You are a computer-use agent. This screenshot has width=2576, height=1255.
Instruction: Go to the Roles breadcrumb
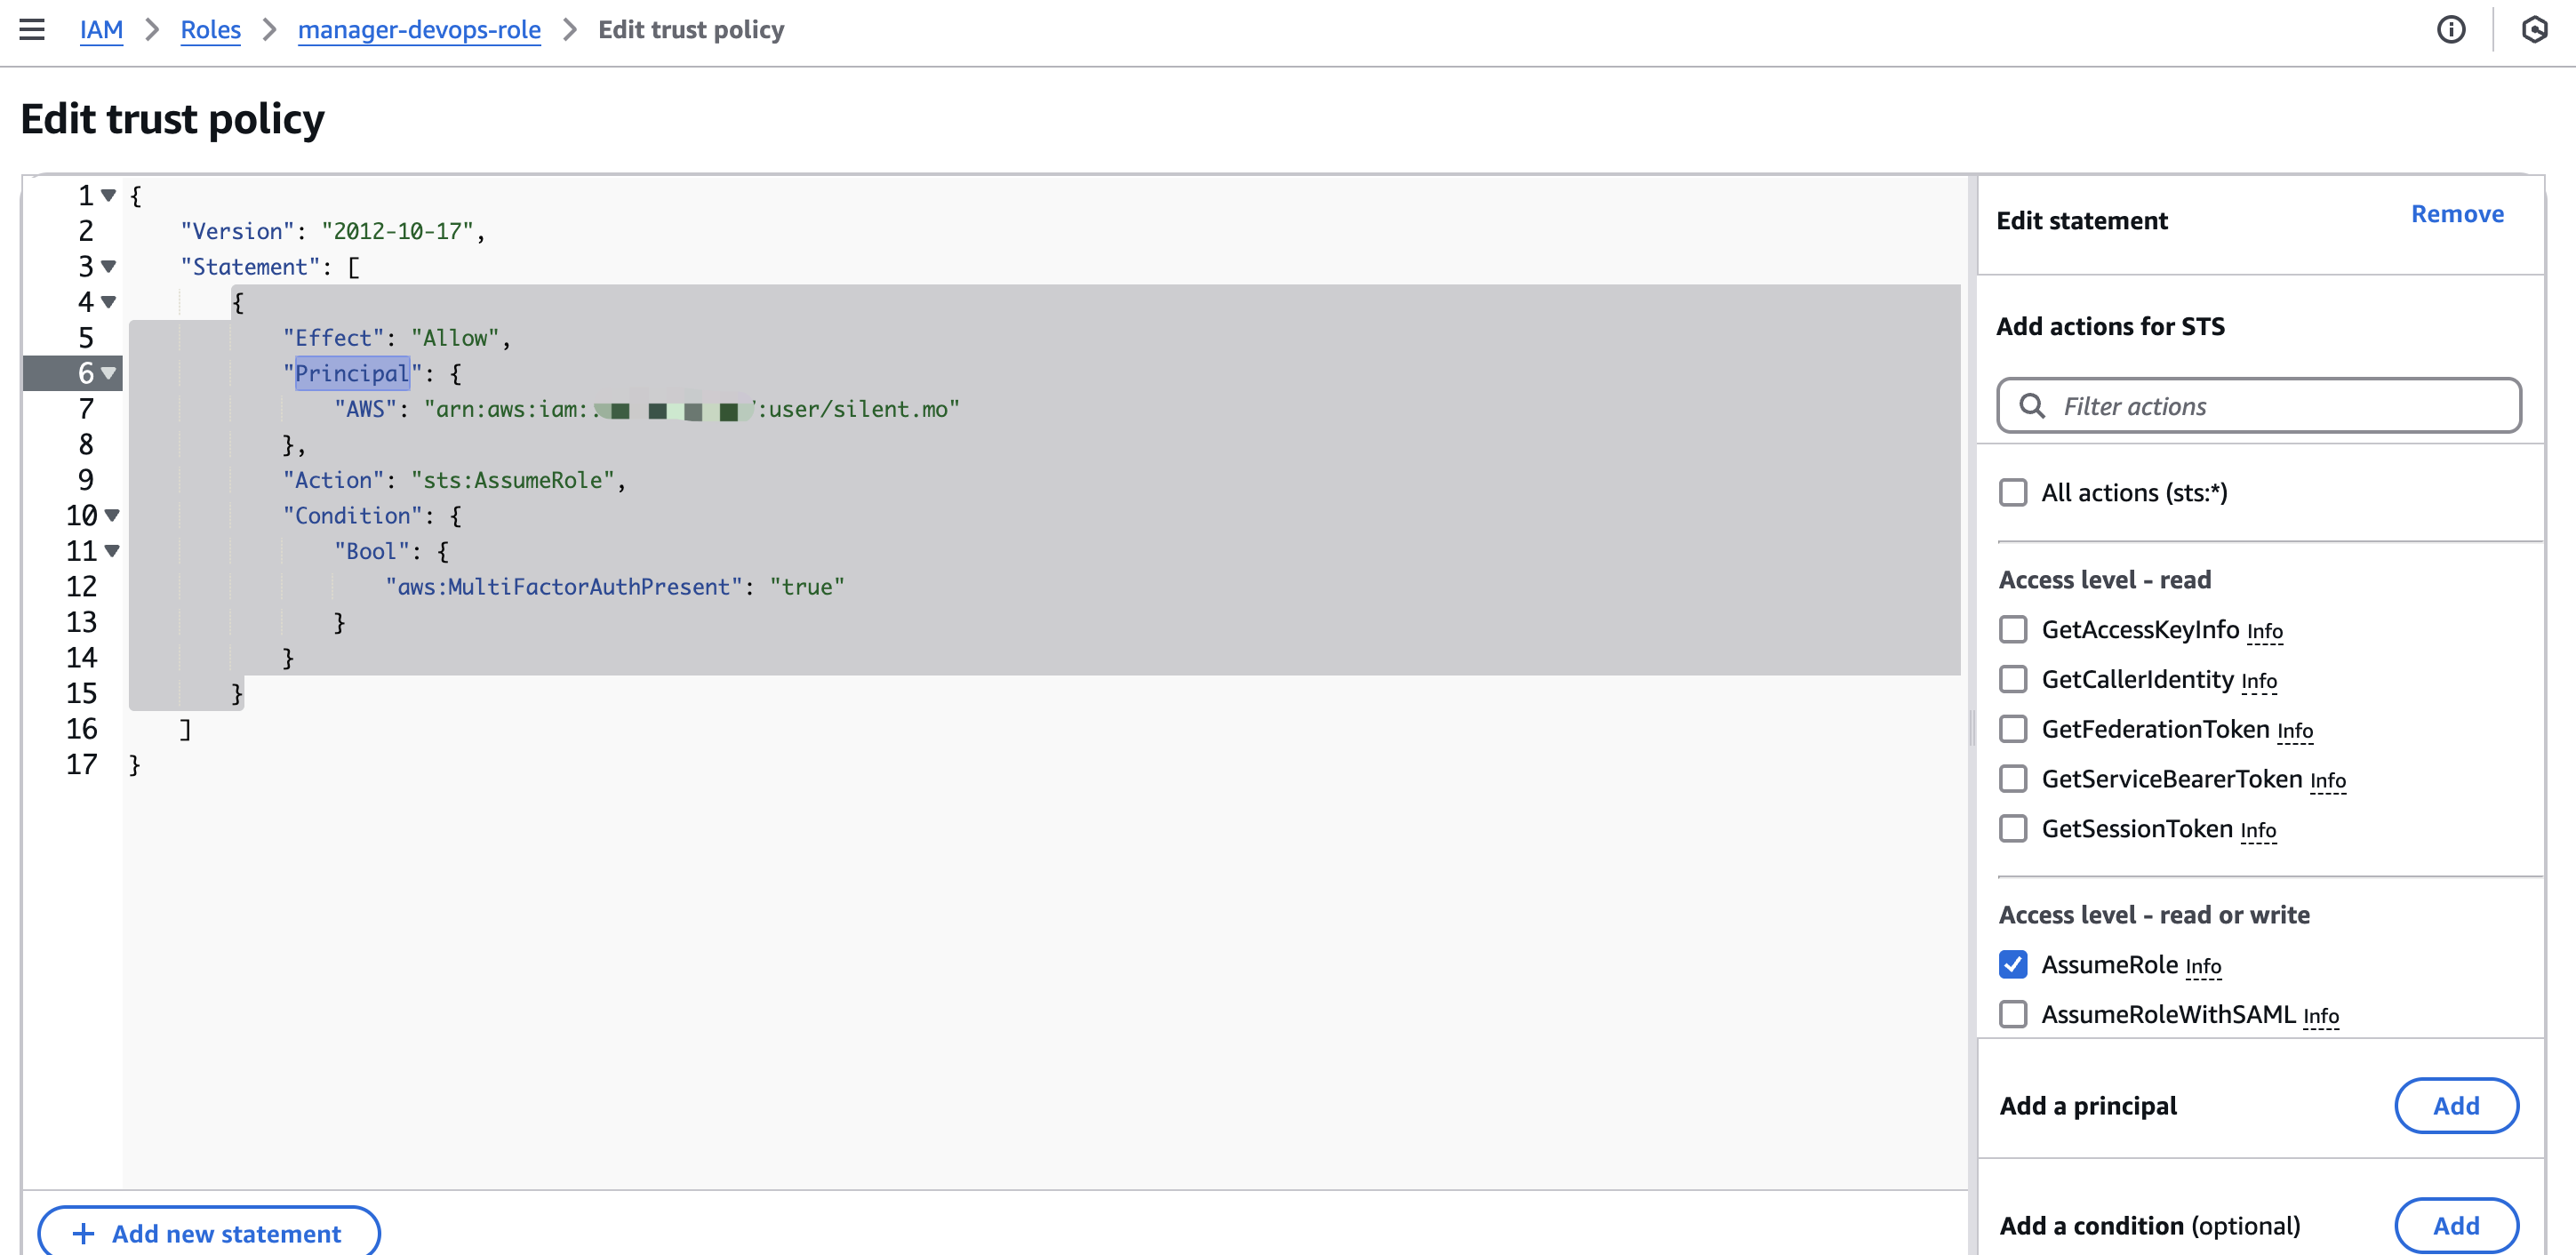pos(210,29)
